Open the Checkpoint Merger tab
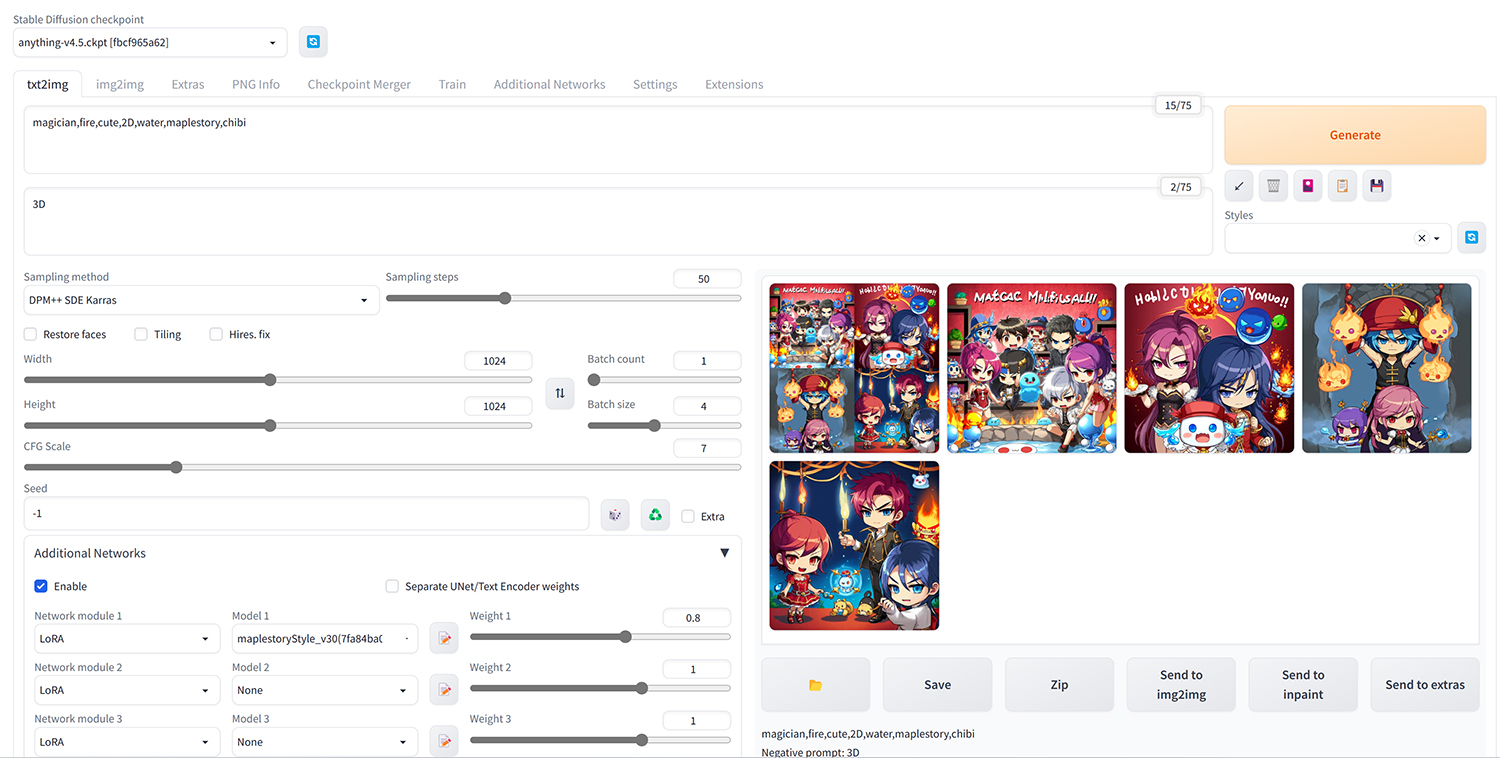 tap(359, 84)
